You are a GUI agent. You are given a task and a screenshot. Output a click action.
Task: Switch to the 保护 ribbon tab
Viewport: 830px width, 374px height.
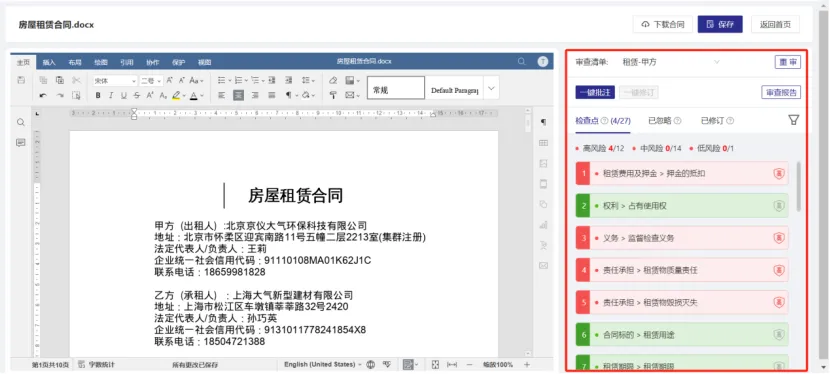(x=178, y=62)
